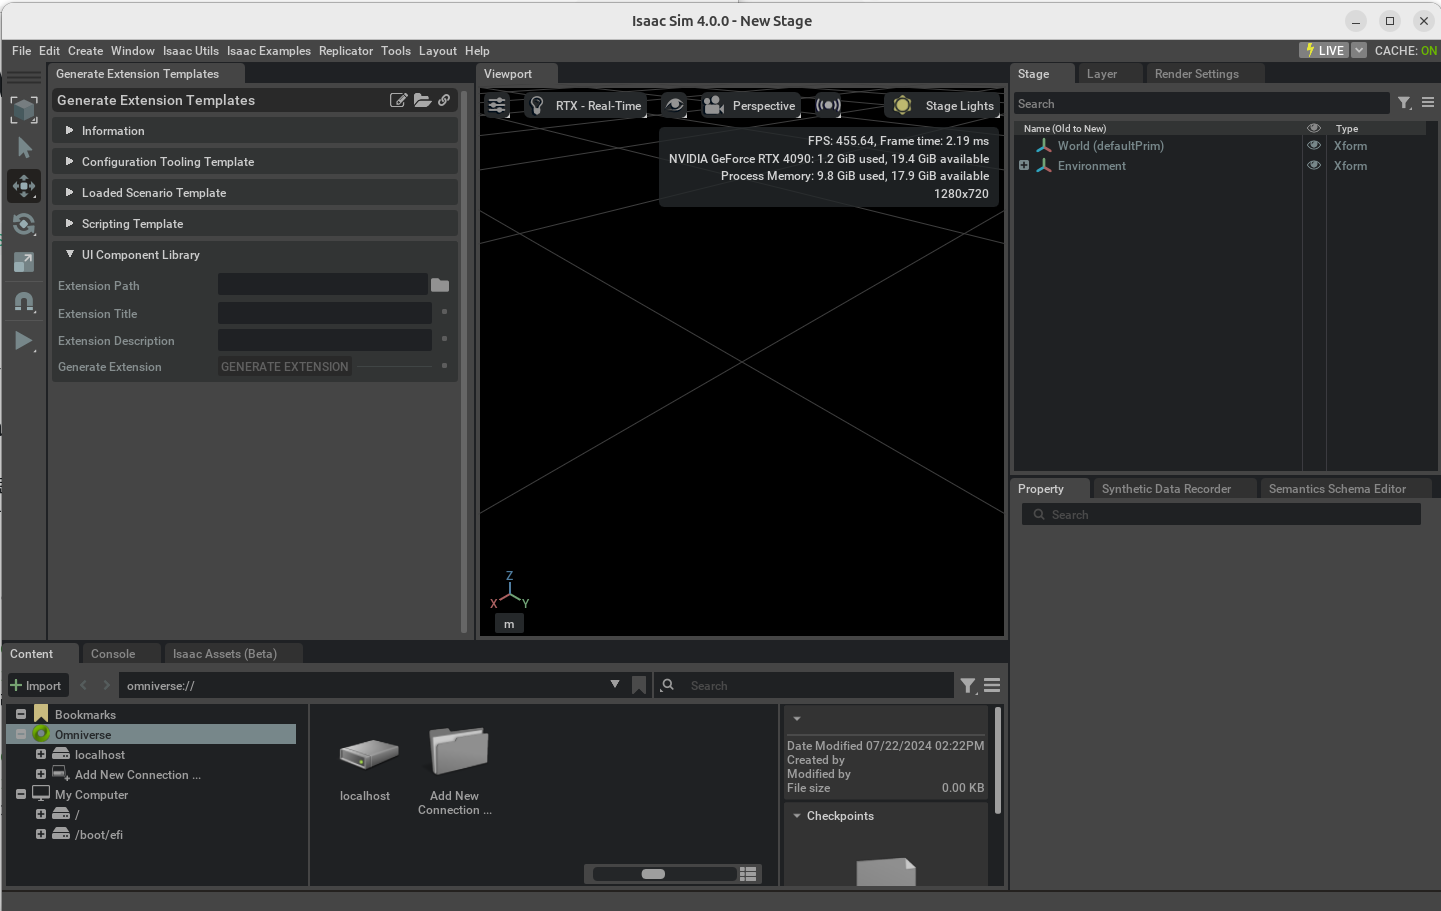Click the viewport units 'm' button
1441x911 pixels.
coord(509,624)
